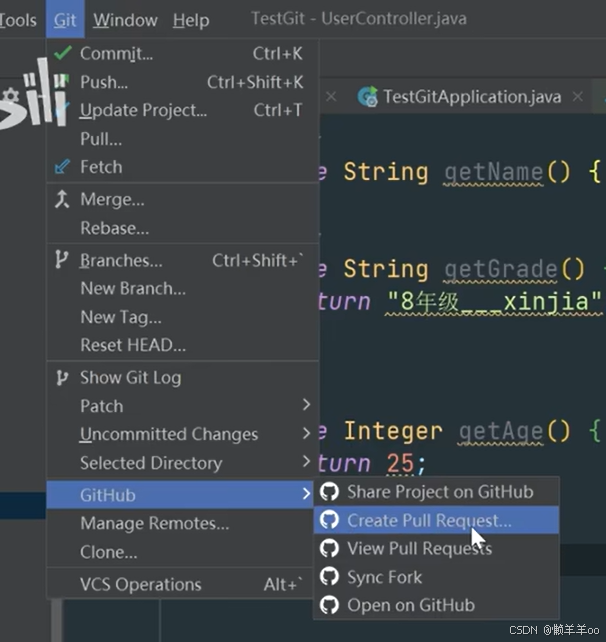This screenshot has width=606, height=642.
Task: Select New Tag... menu entry
Action: click(183, 317)
